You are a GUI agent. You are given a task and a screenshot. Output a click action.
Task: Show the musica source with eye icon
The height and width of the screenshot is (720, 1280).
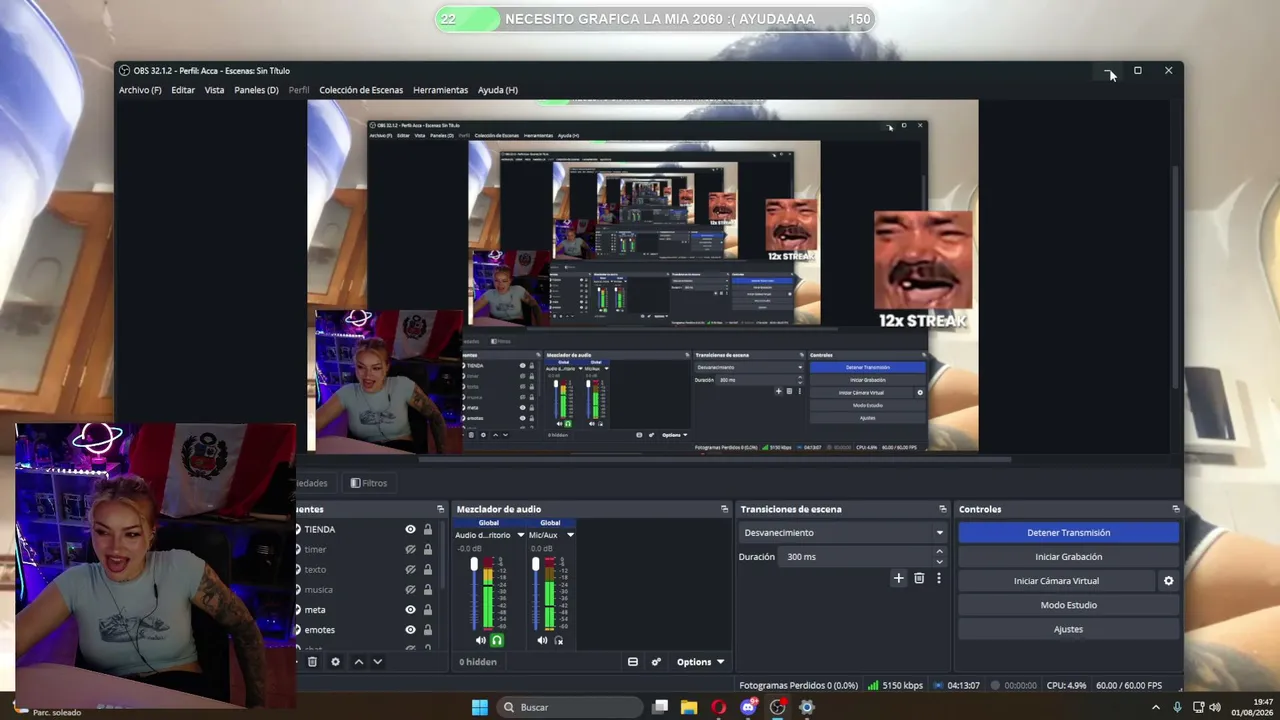[410, 589]
